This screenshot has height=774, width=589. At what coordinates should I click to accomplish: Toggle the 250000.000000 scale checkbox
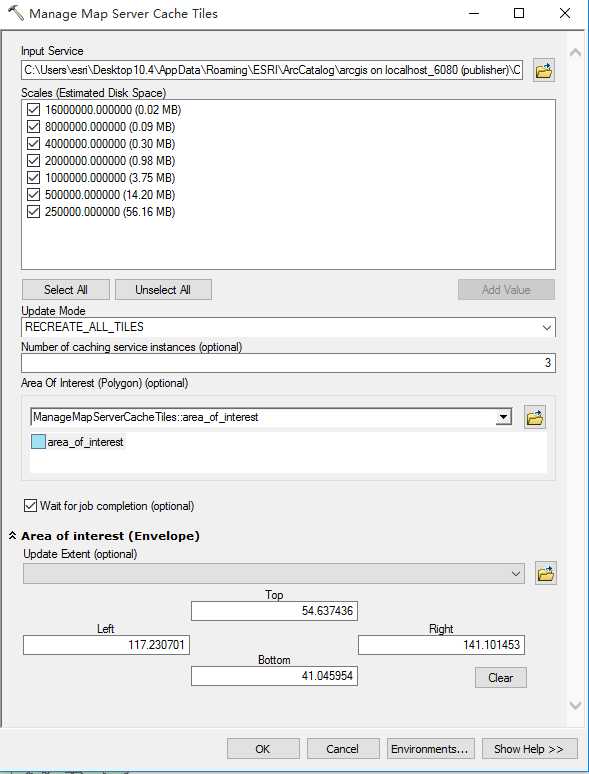pos(34,212)
